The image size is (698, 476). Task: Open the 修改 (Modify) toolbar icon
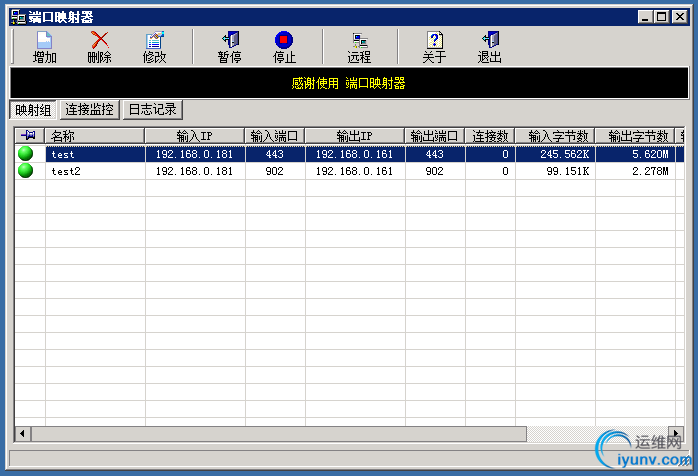coord(154,41)
